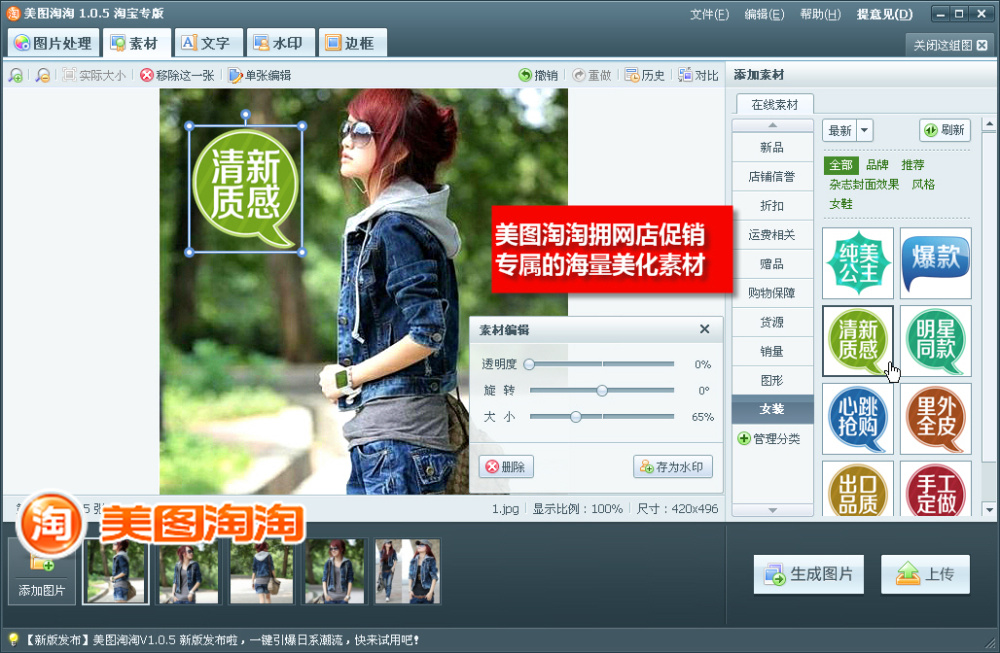The width and height of the screenshot is (1000, 653).
Task: Choose the 爆款 speech bubble sticker
Action: 936,263
